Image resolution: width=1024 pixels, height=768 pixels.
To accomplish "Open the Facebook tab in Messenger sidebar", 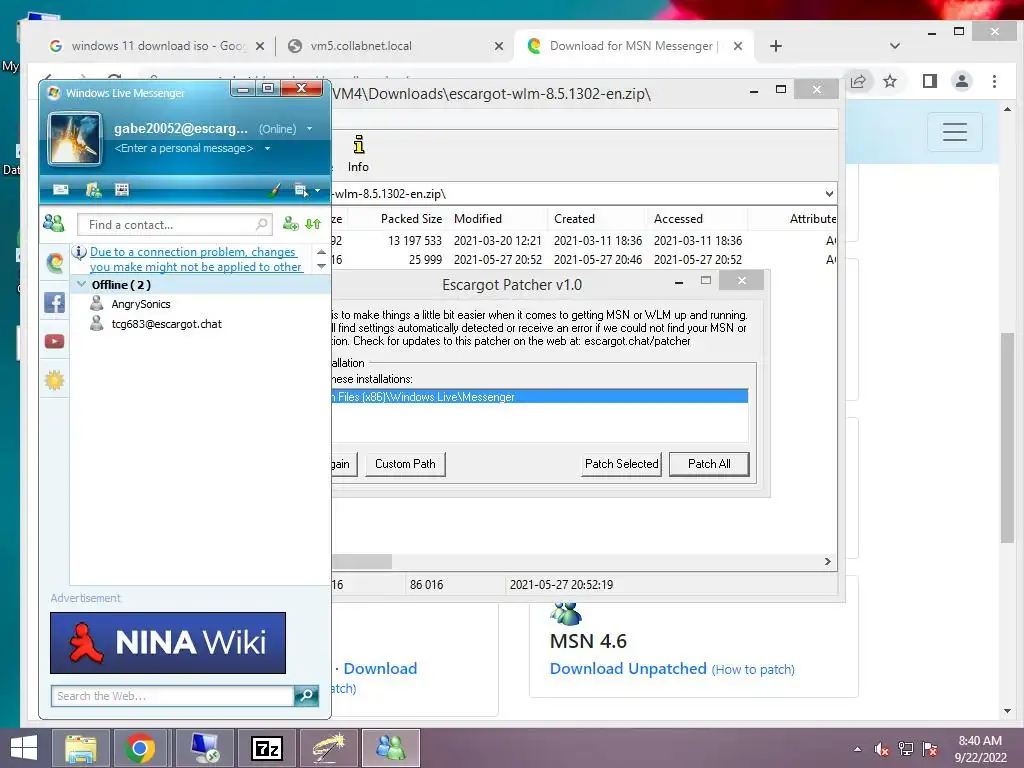I will (55, 302).
